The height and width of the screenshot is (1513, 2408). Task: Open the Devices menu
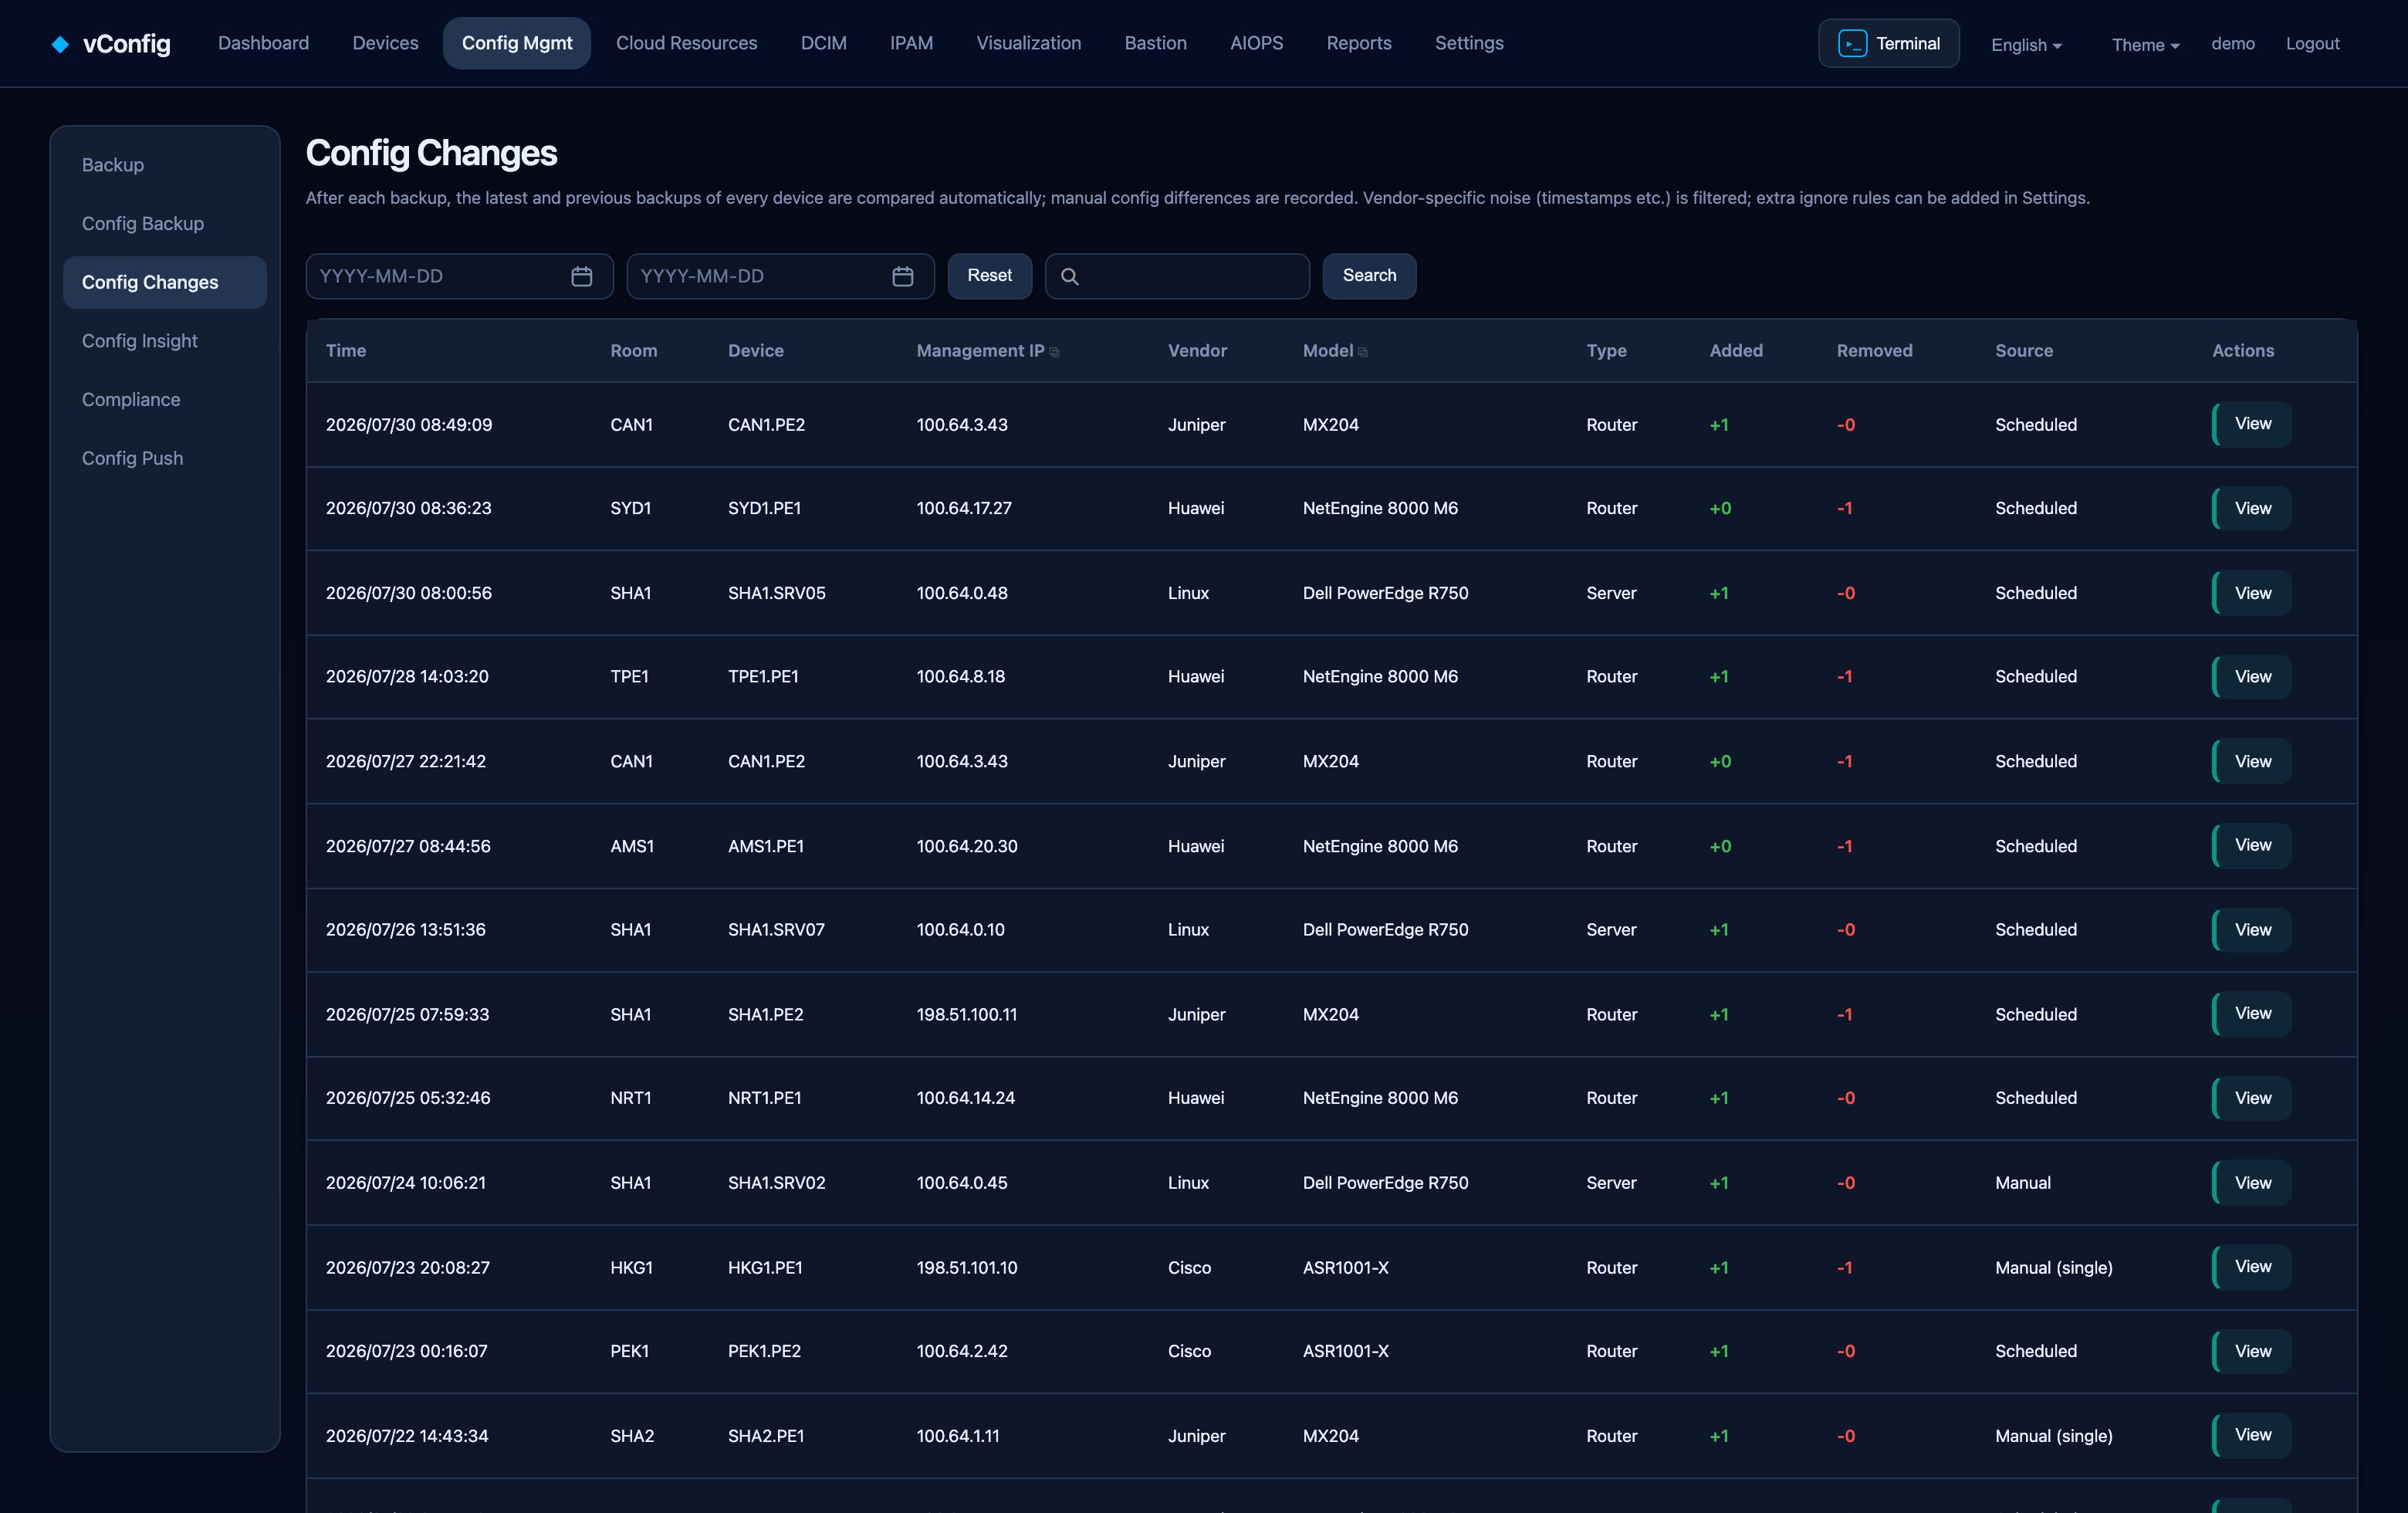[385, 43]
